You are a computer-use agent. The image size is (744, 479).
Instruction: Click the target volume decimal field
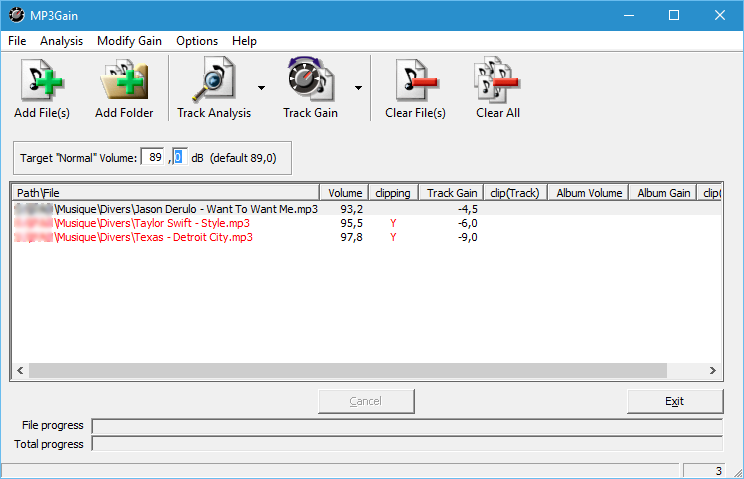pyautogui.click(x=179, y=157)
